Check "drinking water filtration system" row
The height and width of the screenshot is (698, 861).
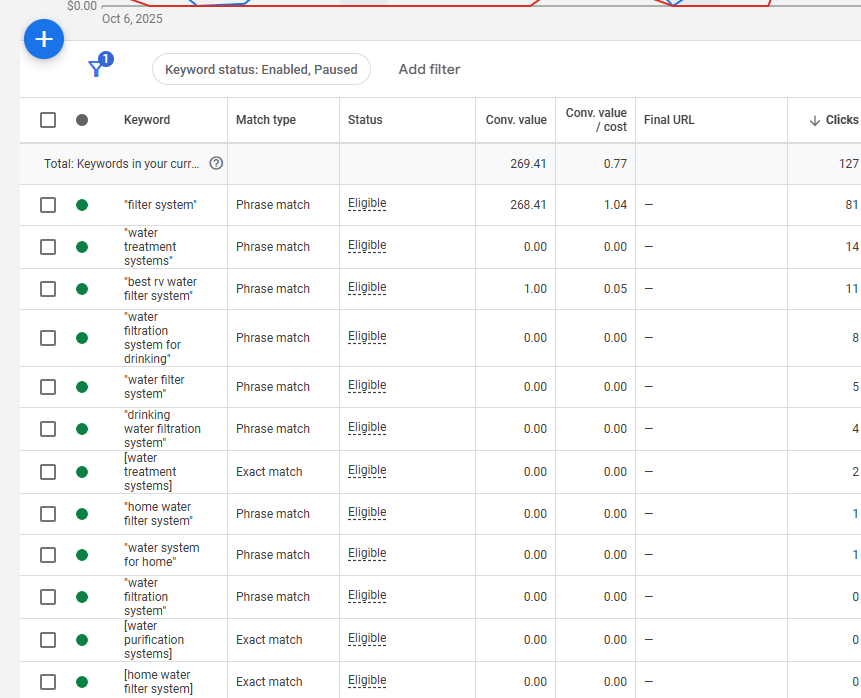click(x=48, y=429)
